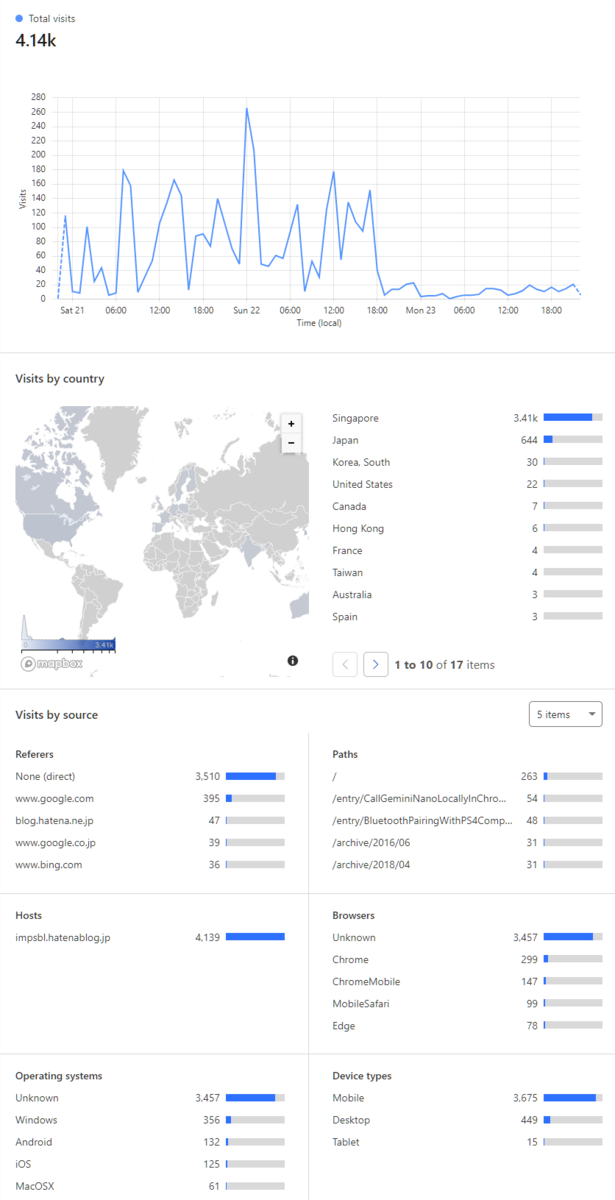The width and height of the screenshot is (615, 1200).
Task: Click the Sat 21 axis label
Action: (x=72, y=310)
